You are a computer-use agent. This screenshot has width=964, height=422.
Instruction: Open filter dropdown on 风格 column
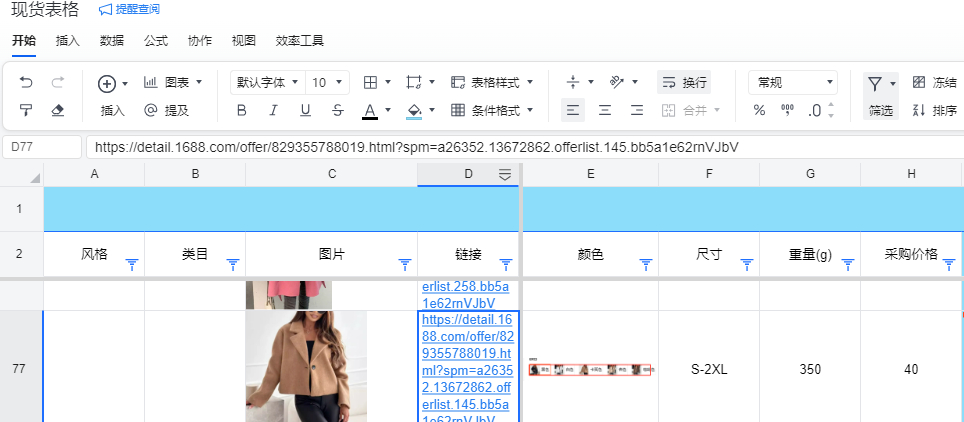[x=131, y=264]
